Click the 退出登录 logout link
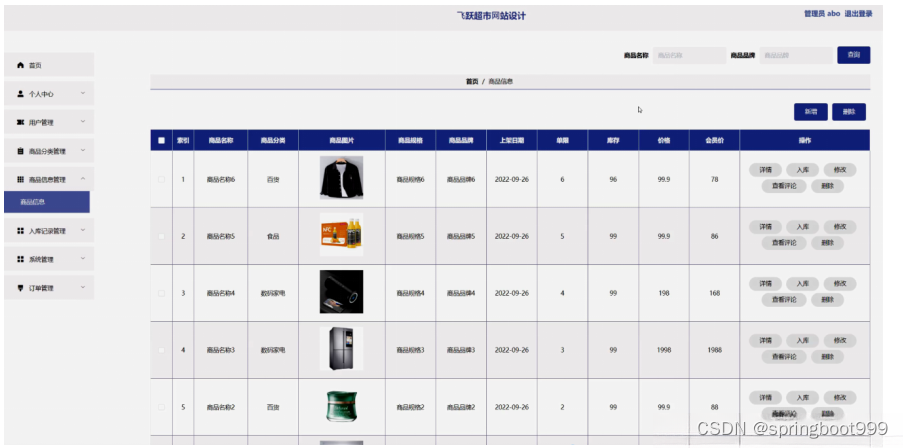This screenshot has width=903, height=448. pos(858,14)
